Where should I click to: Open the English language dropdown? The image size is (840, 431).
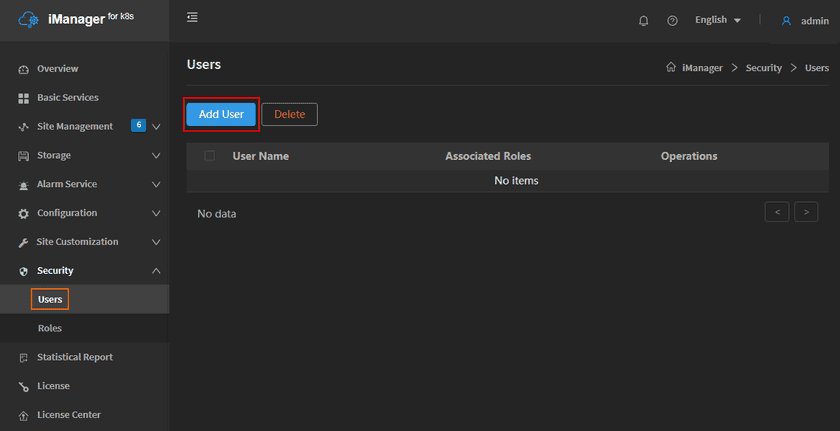click(x=718, y=20)
